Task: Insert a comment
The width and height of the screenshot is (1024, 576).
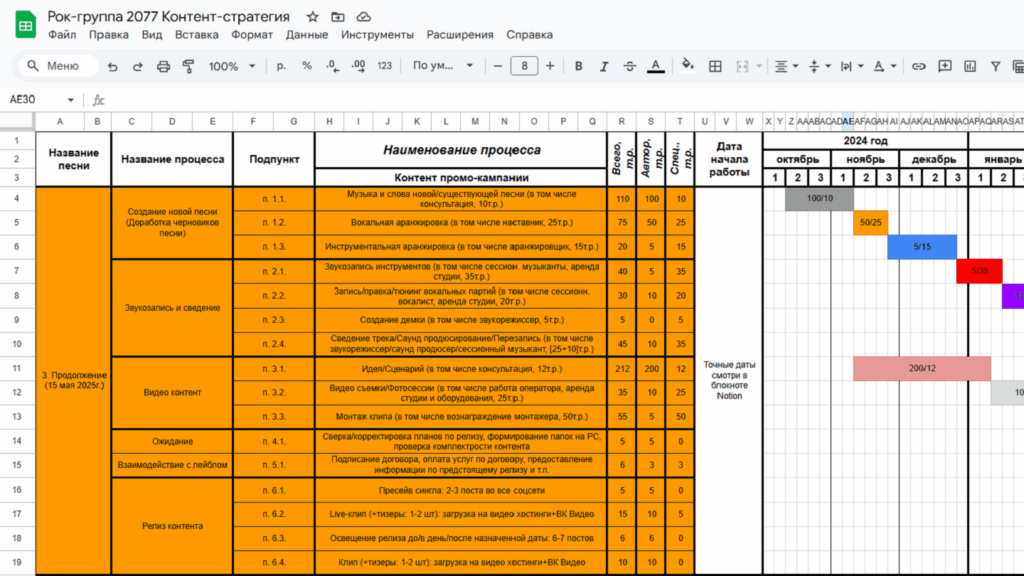Action: tap(944, 66)
